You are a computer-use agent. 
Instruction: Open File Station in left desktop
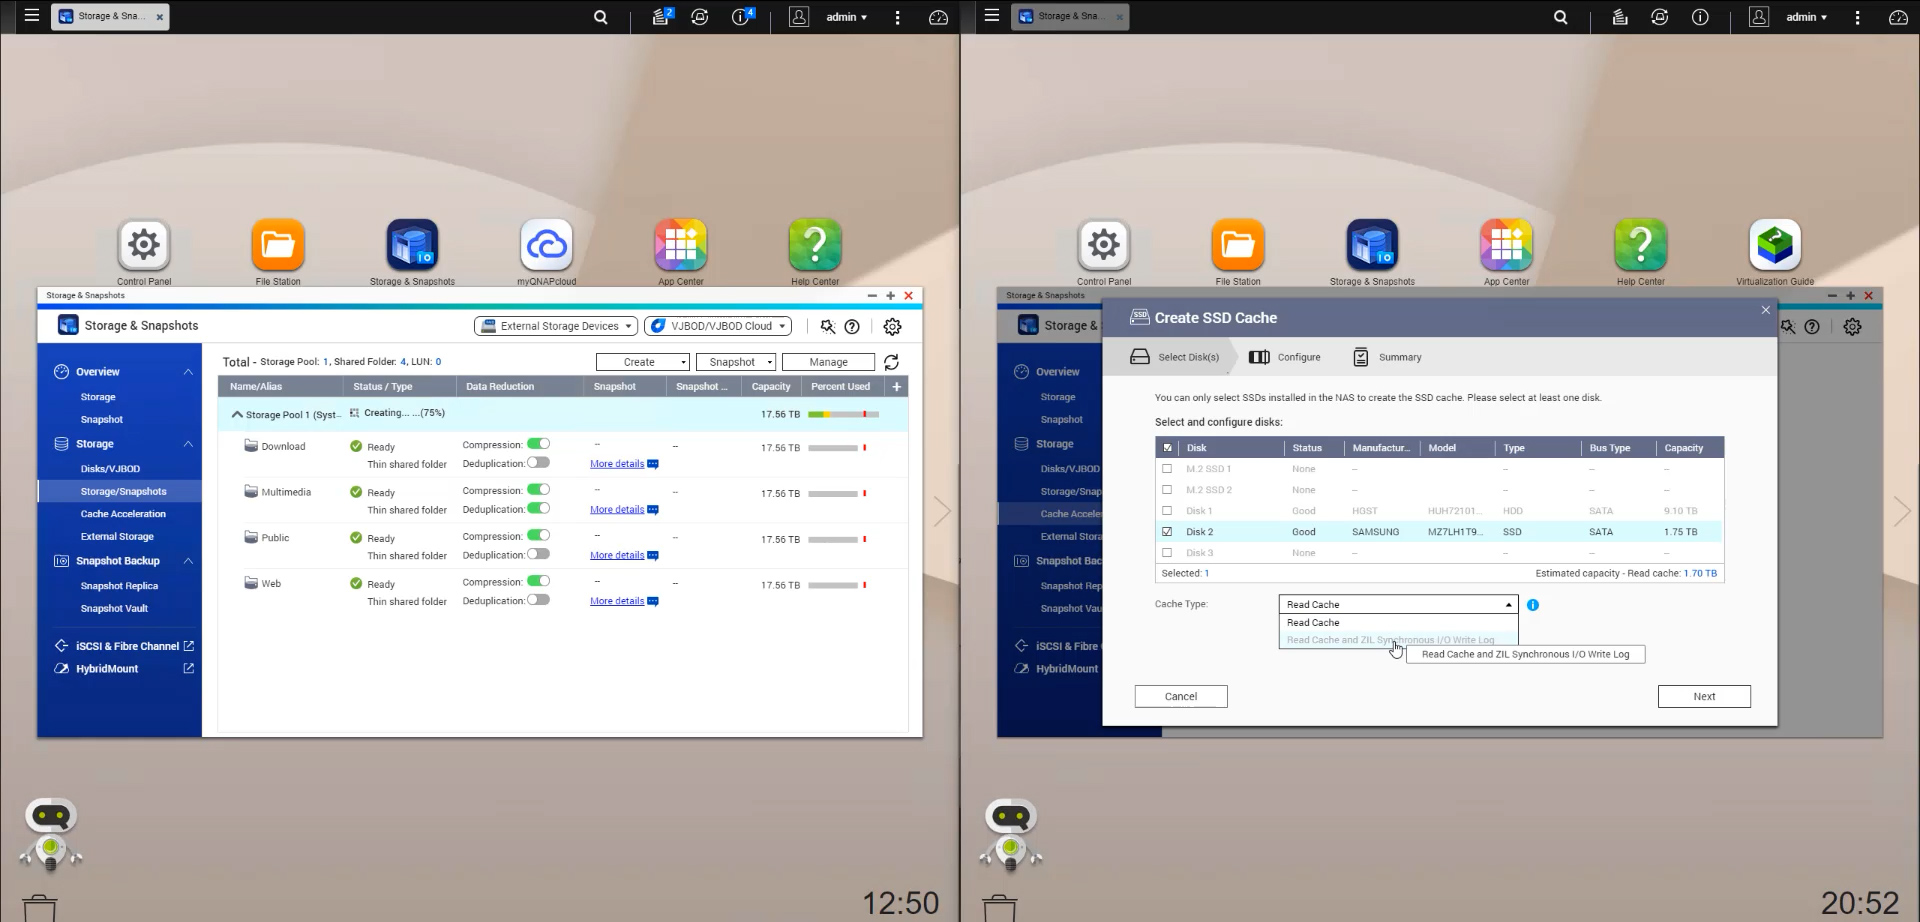click(x=278, y=246)
